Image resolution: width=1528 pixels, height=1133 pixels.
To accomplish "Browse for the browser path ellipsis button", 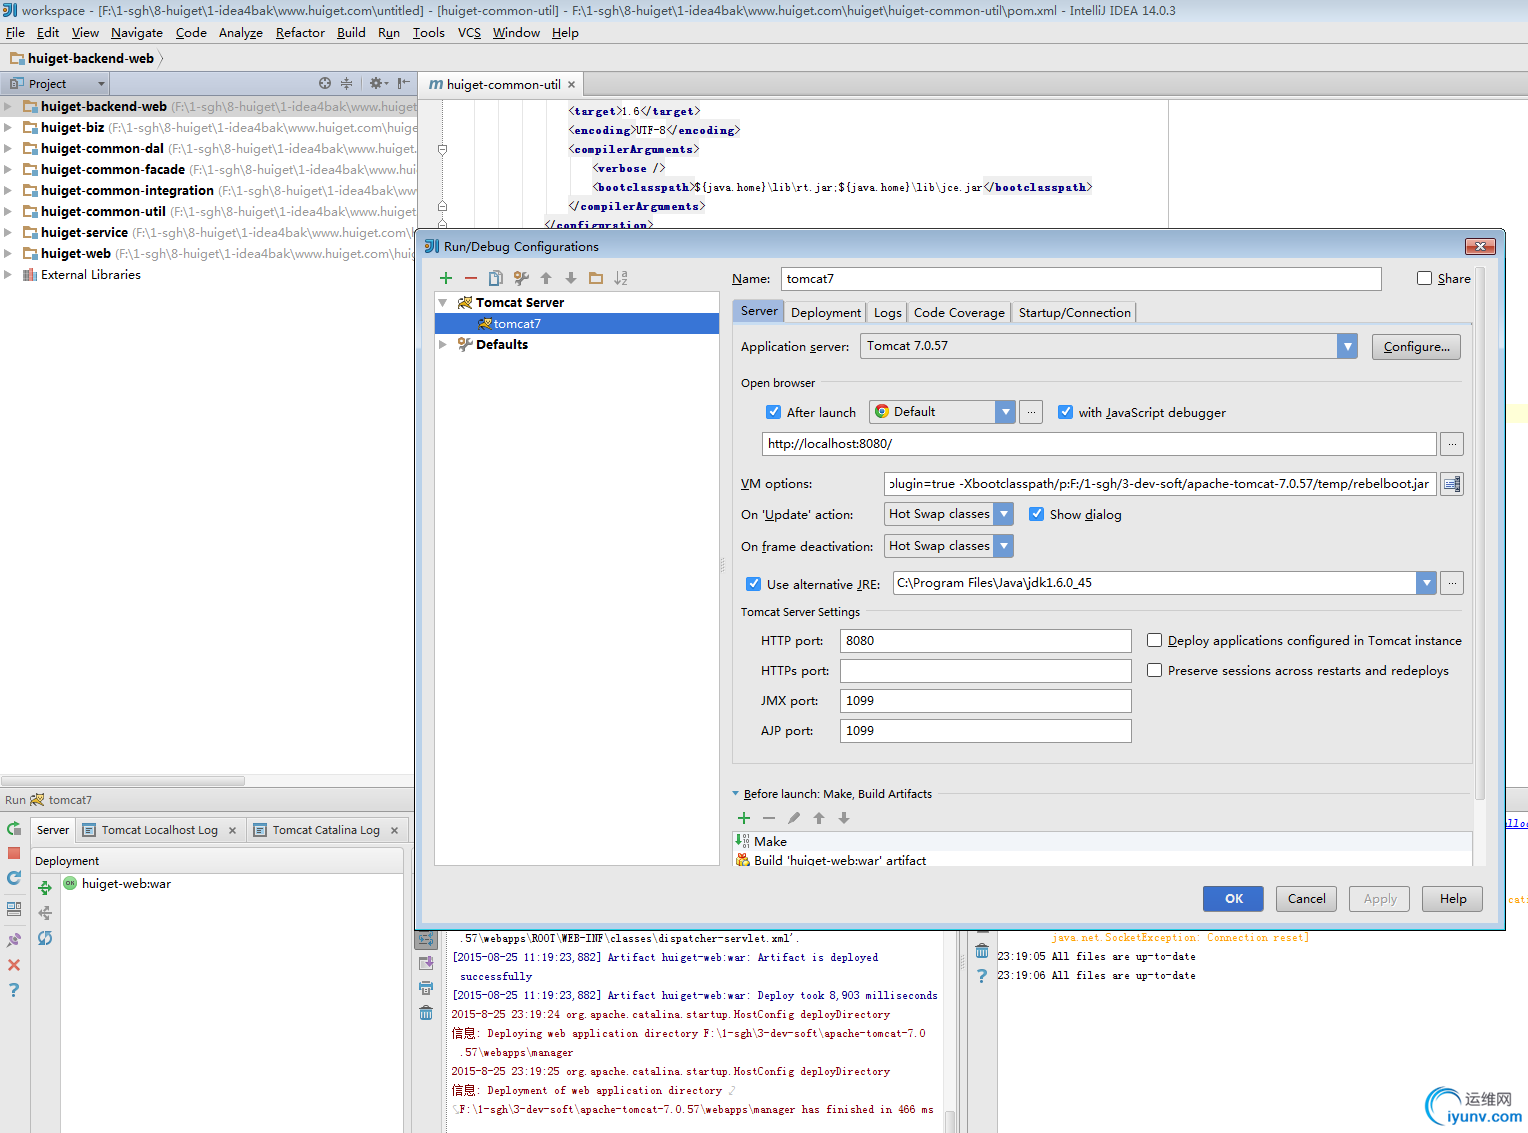I will [x=1031, y=412].
